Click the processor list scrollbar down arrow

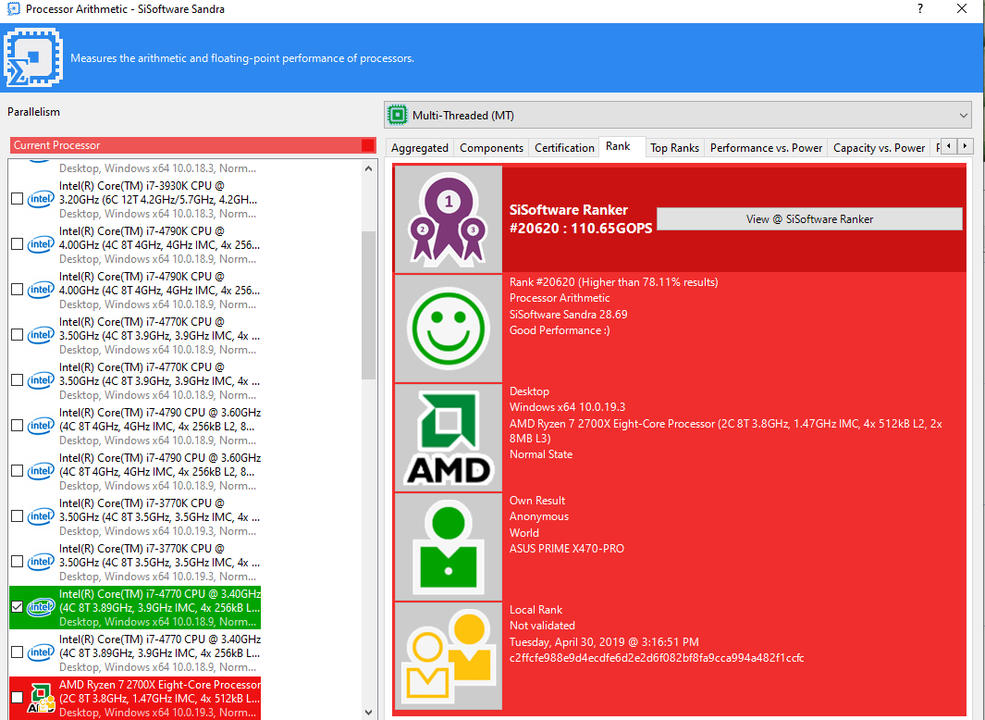[369, 712]
